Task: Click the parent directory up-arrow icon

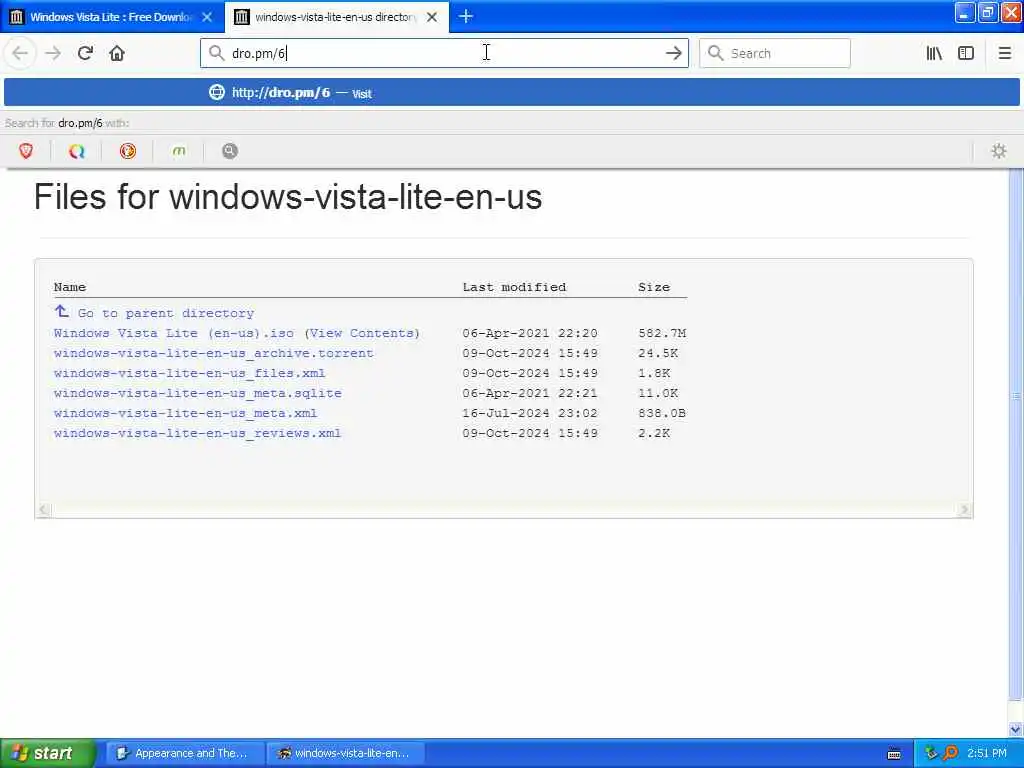Action: (x=61, y=312)
